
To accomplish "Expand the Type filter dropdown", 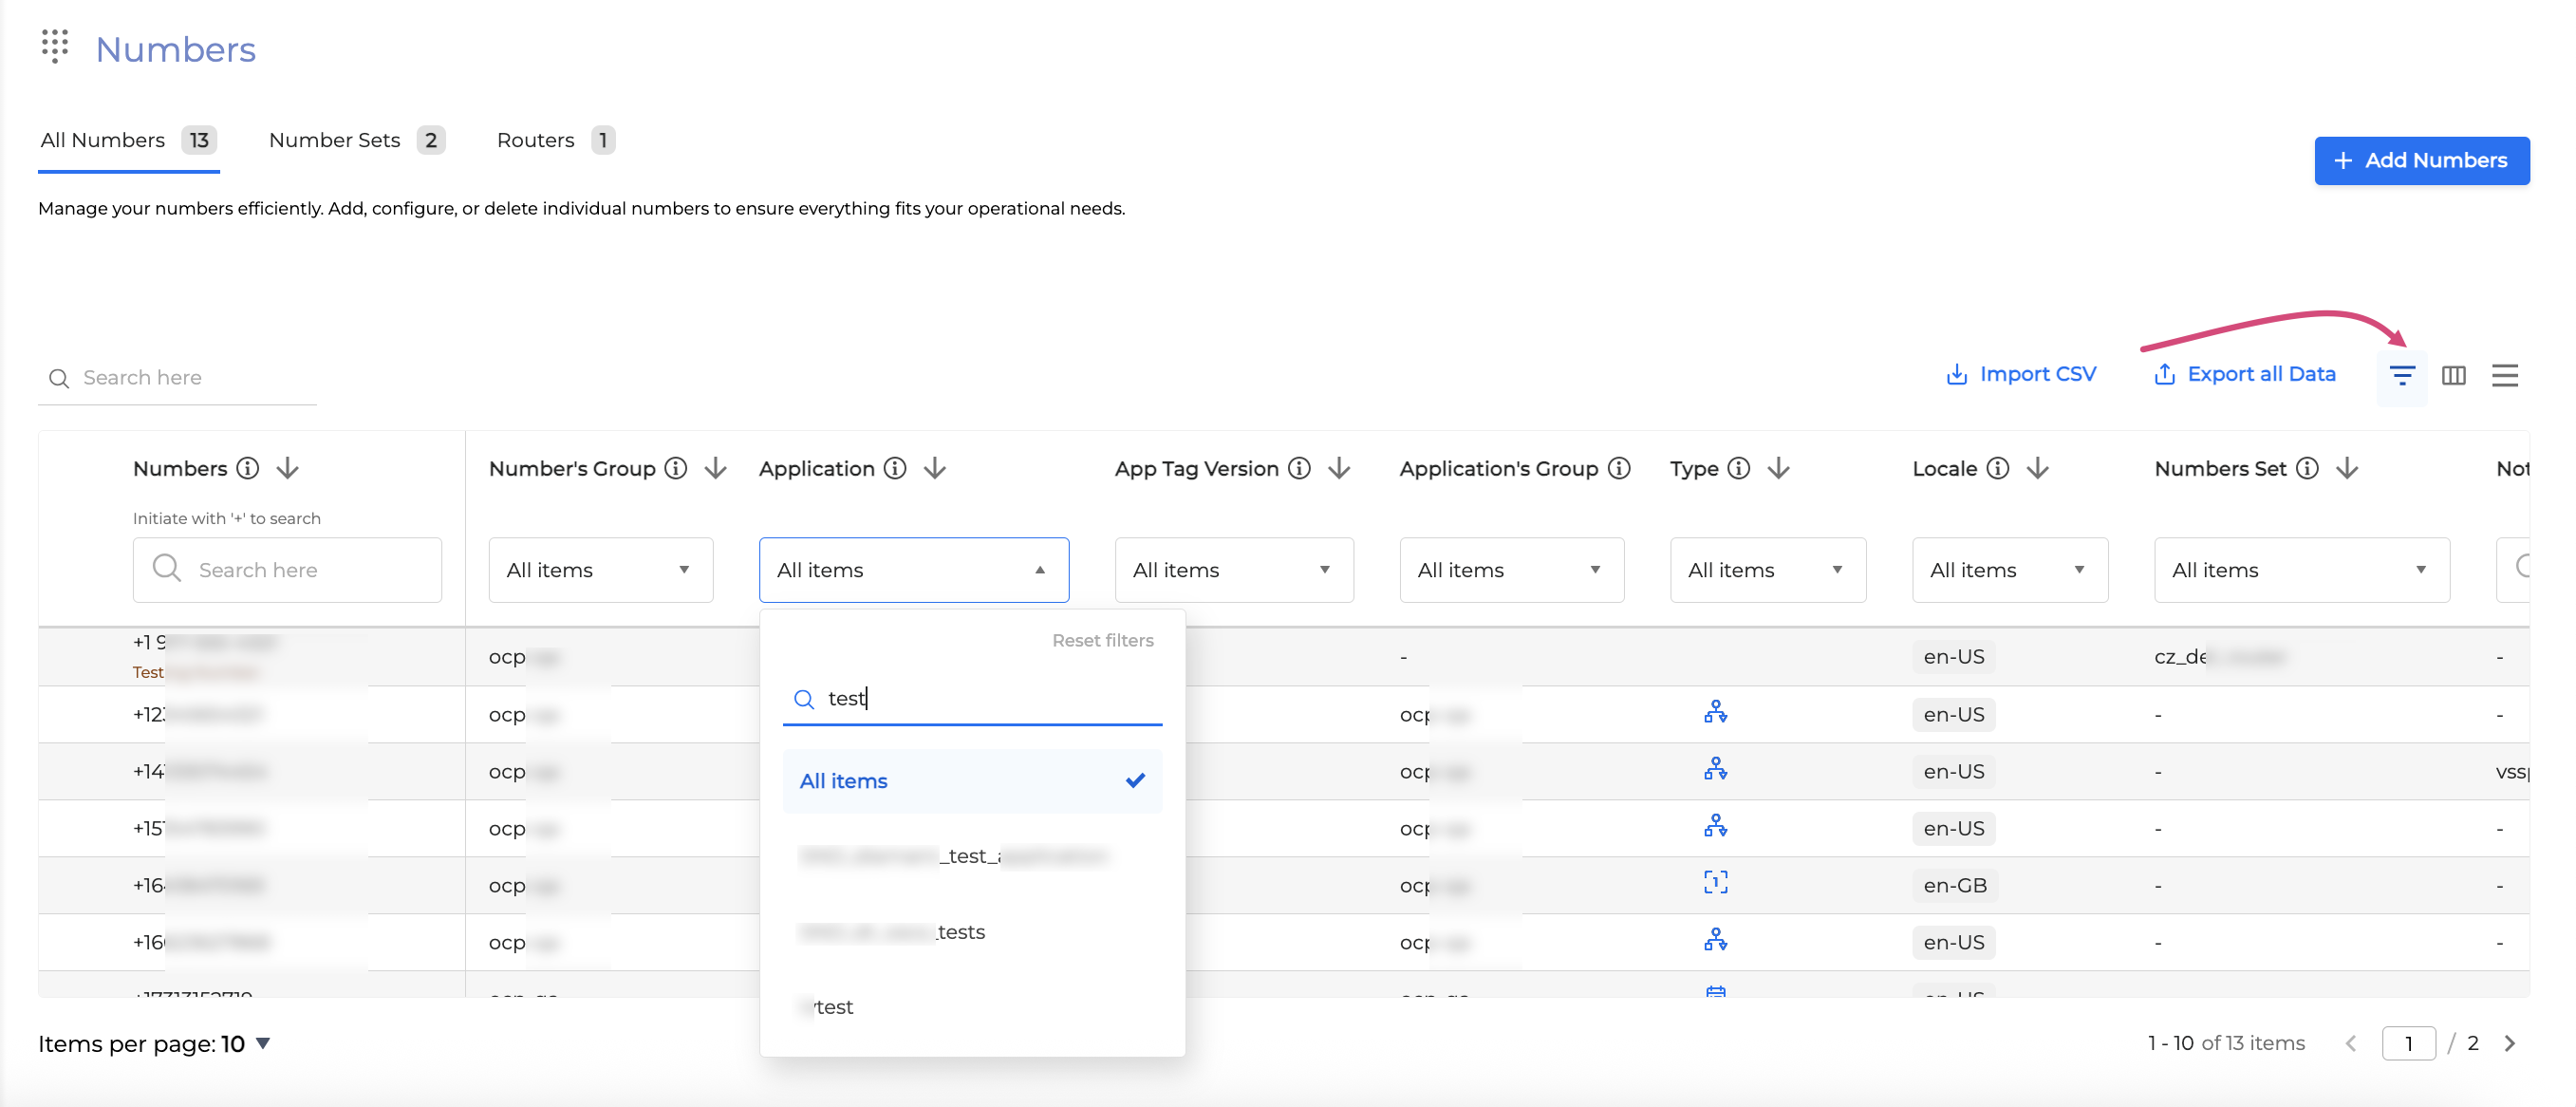I will pyautogui.click(x=1767, y=570).
